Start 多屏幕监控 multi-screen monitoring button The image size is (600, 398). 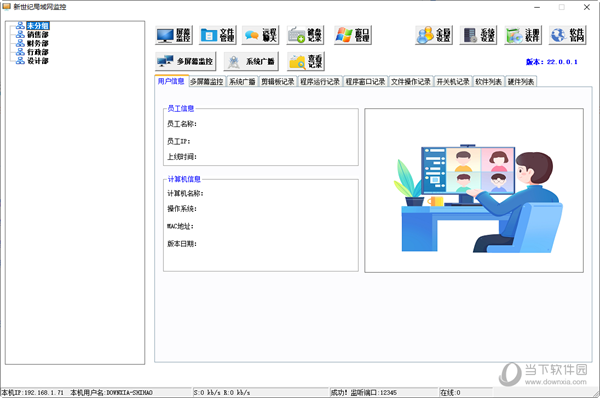coord(186,61)
